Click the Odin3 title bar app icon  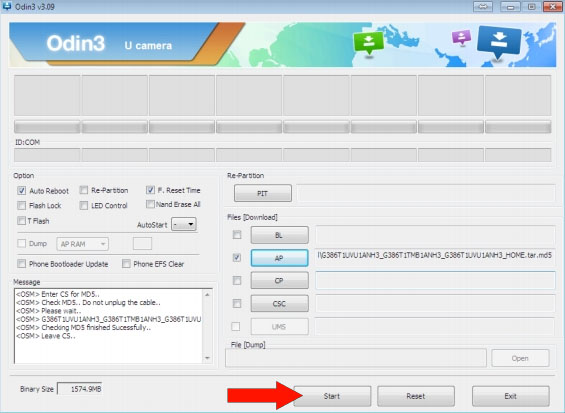click(x=7, y=6)
